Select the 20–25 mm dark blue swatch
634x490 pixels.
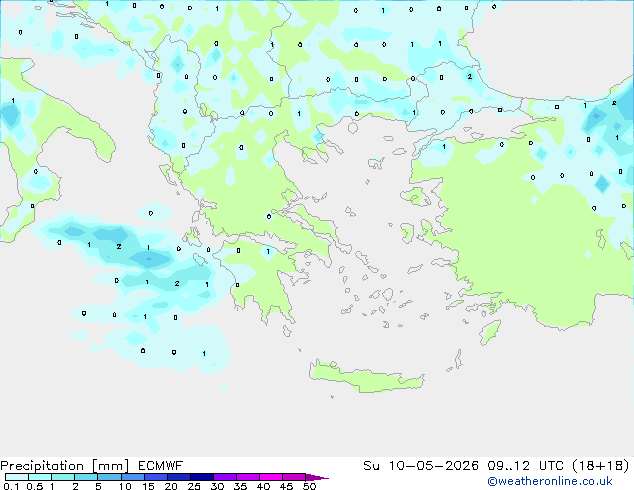(x=179, y=477)
